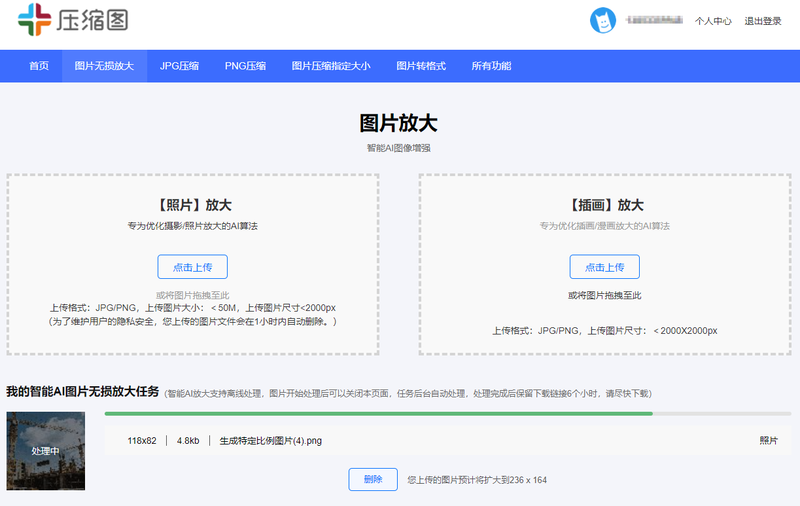Image resolution: width=800 pixels, height=506 pixels.
Task: Open the 图片压缩指定大小 tab
Action: (331, 66)
